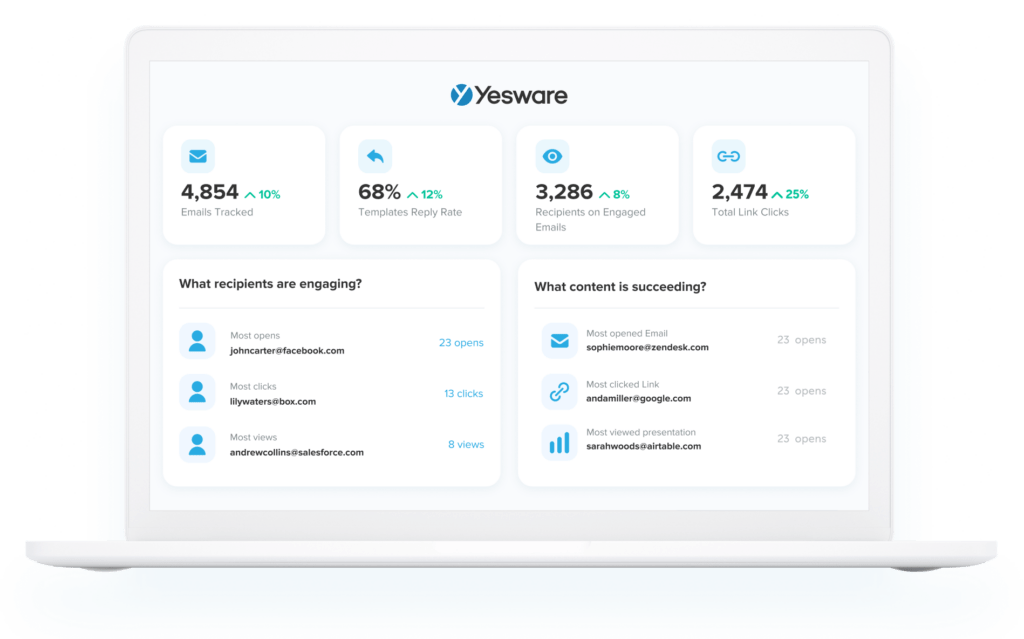The height and width of the screenshot is (639, 1024).
Task: Click the Yesware logo
Action: (509, 95)
